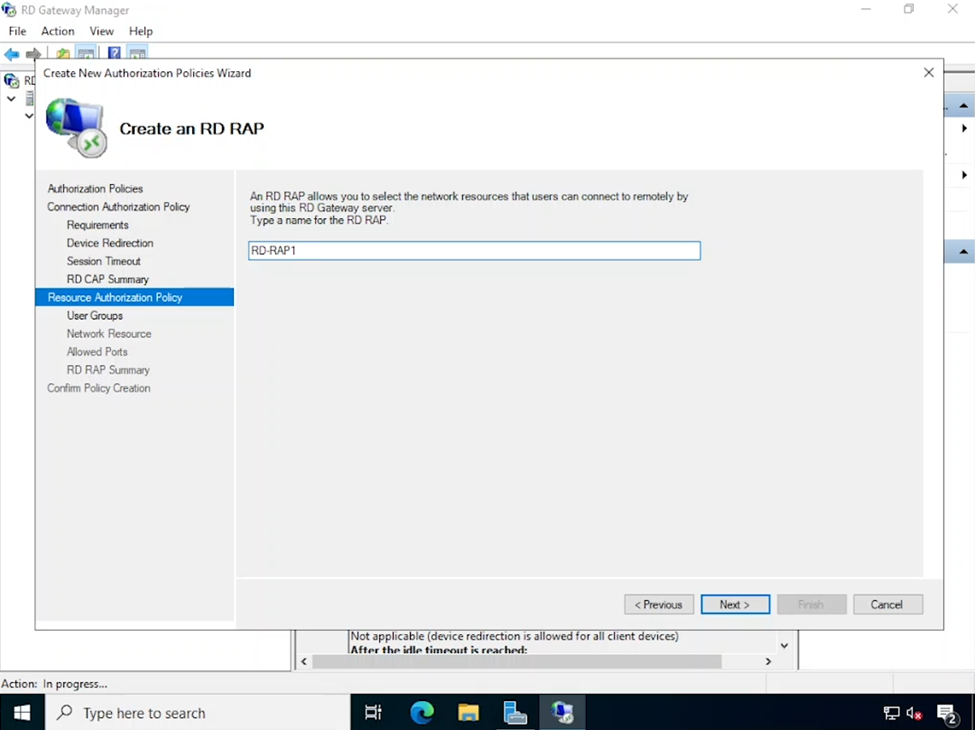This screenshot has height=730, width=975.
Task: Click the RD-RAP1 name input field
Action: [x=473, y=250]
